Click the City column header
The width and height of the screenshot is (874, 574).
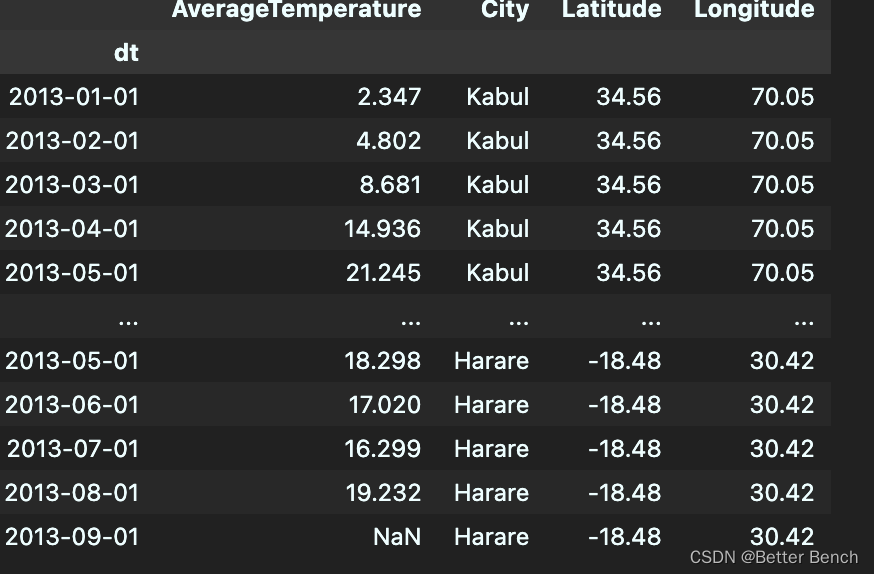point(505,9)
